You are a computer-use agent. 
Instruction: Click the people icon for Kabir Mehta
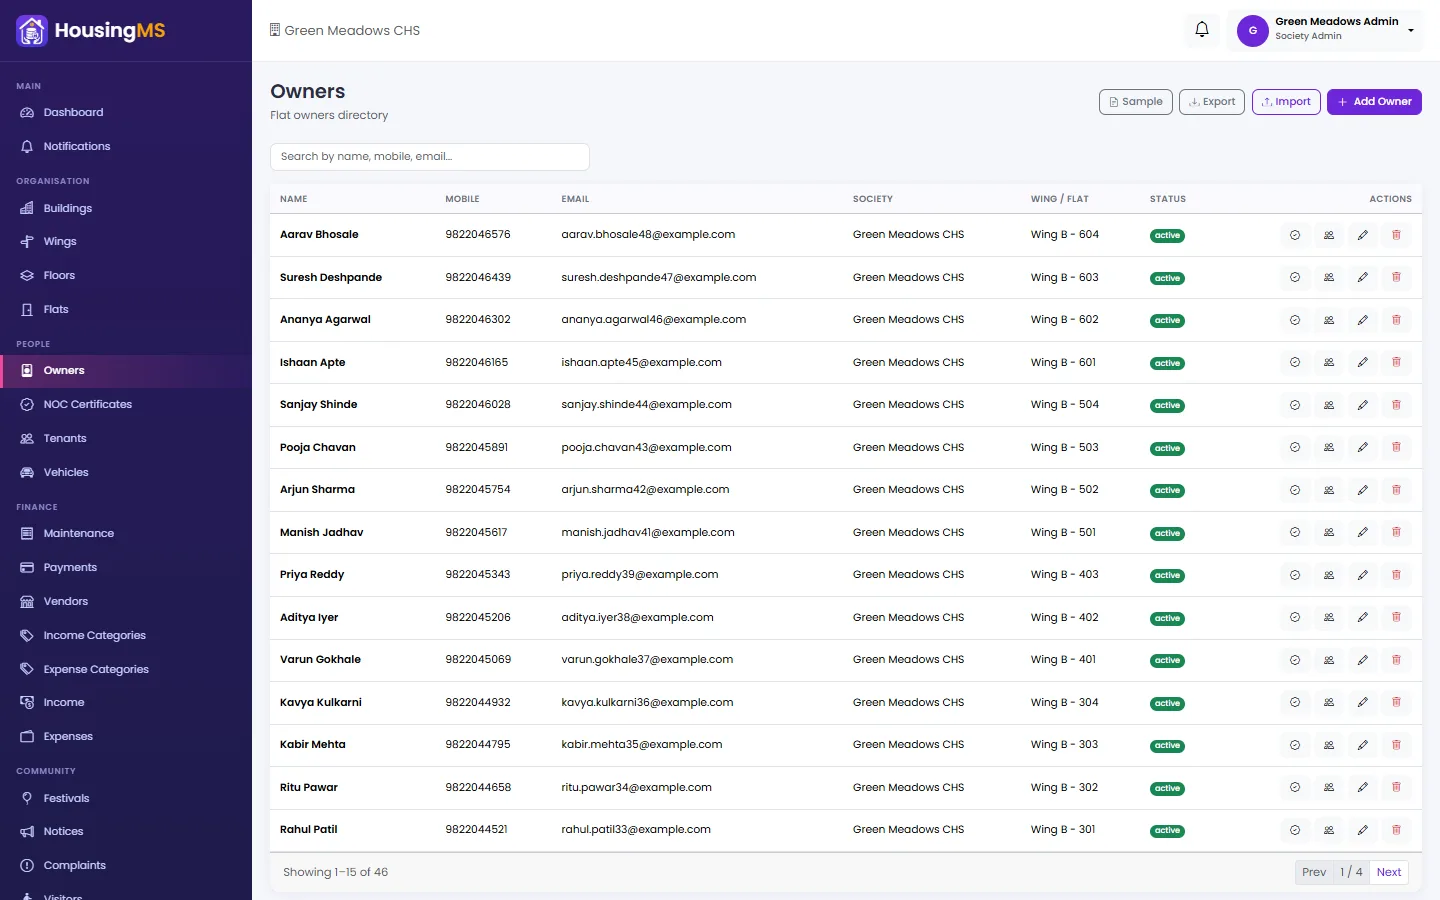[x=1329, y=745]
